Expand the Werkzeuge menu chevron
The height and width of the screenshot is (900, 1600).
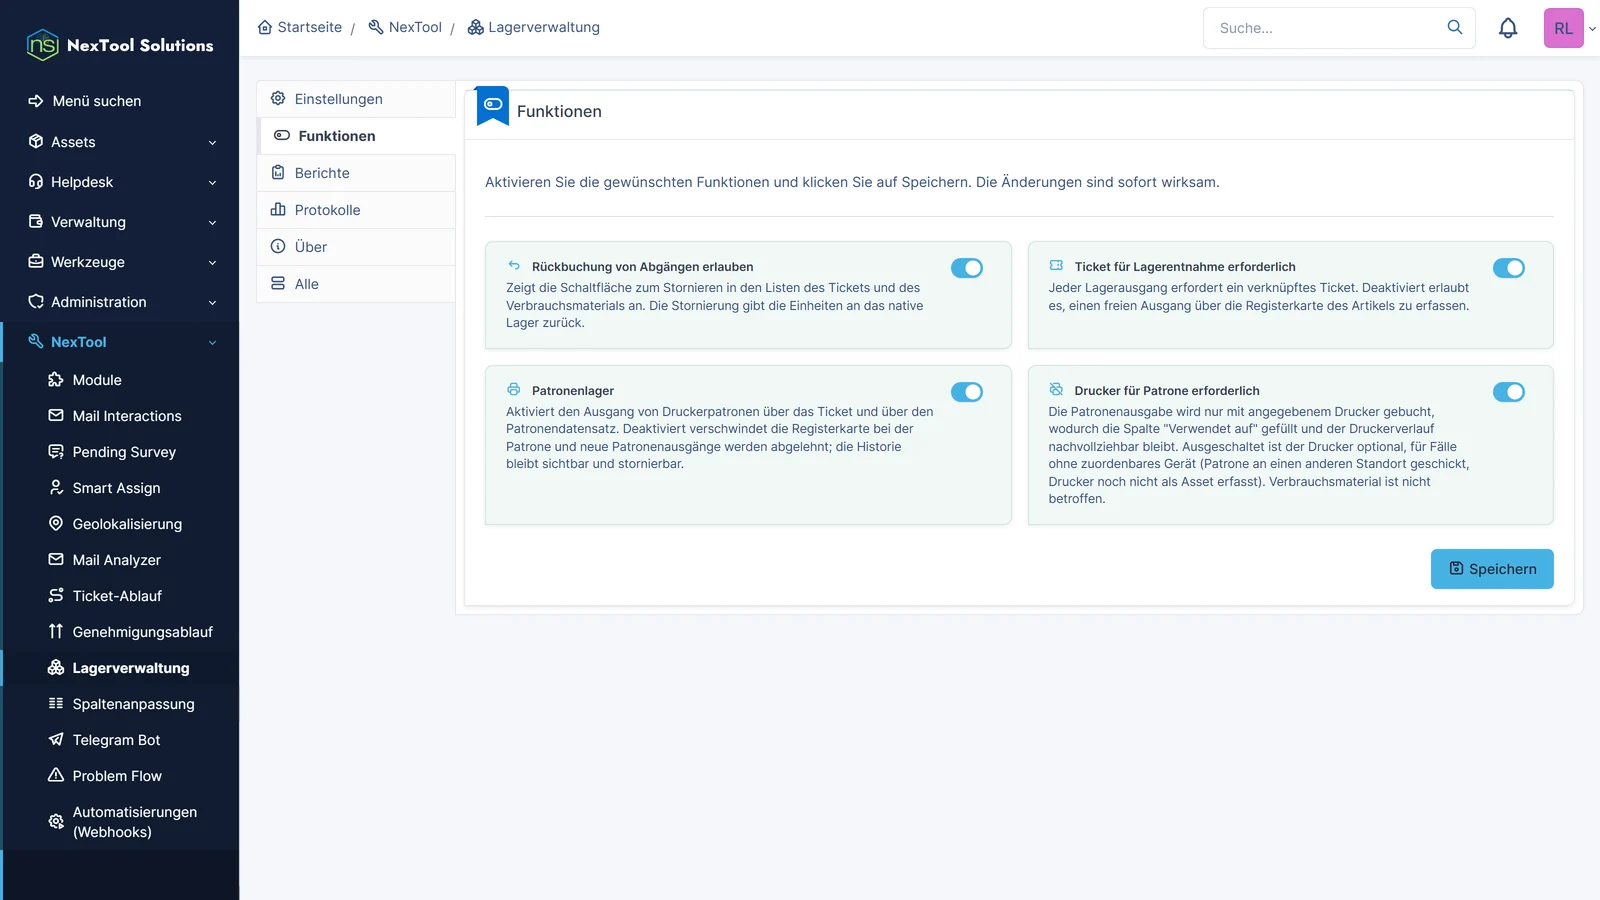coord(212,263)
